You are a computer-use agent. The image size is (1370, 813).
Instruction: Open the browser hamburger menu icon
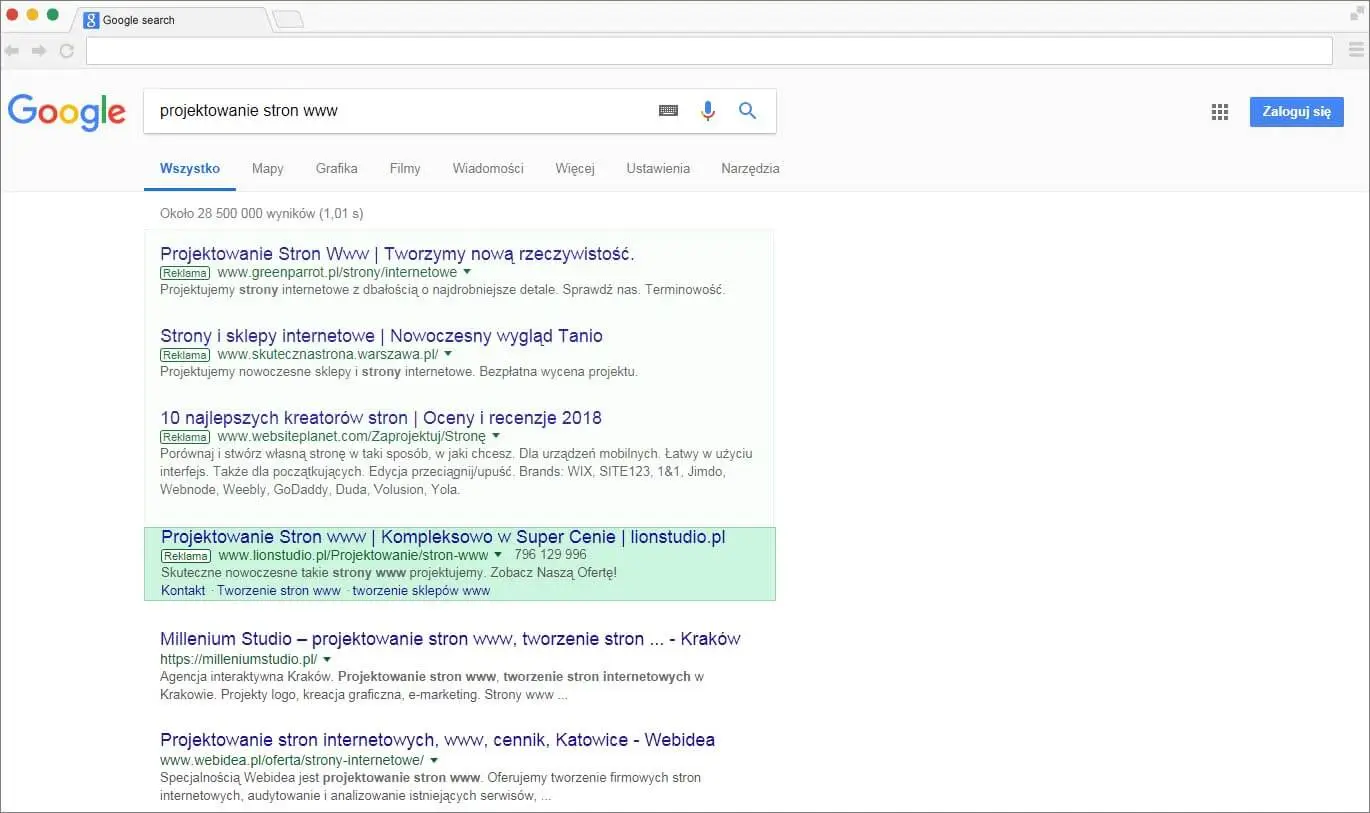pos(1356,50)
